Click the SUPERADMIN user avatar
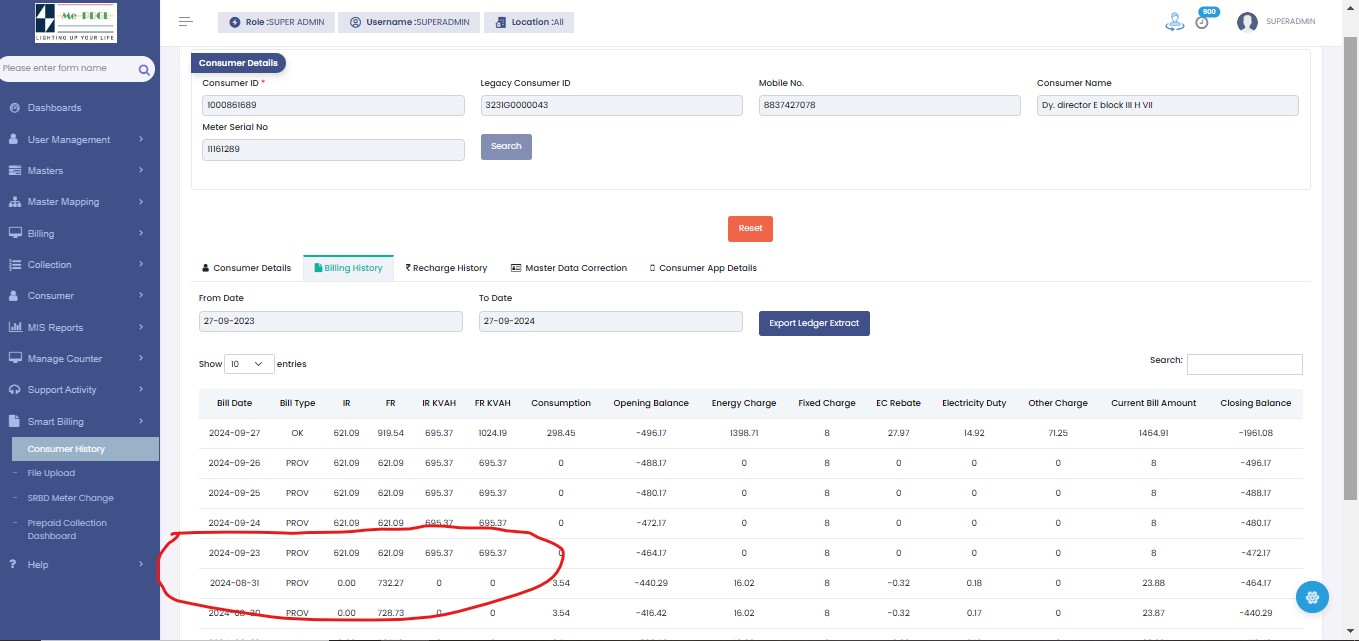 1247,22
